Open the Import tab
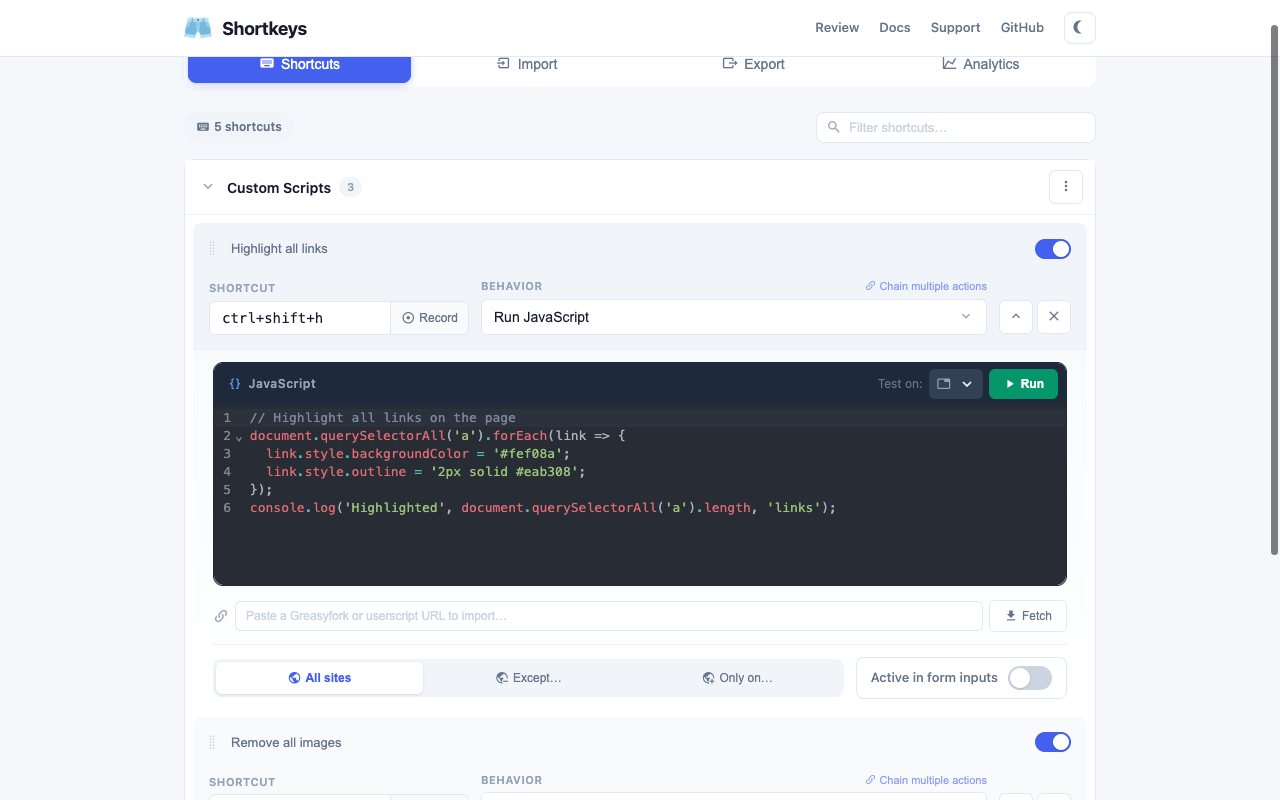Screen dimensions: 1280x800 (x=527, y=64)
